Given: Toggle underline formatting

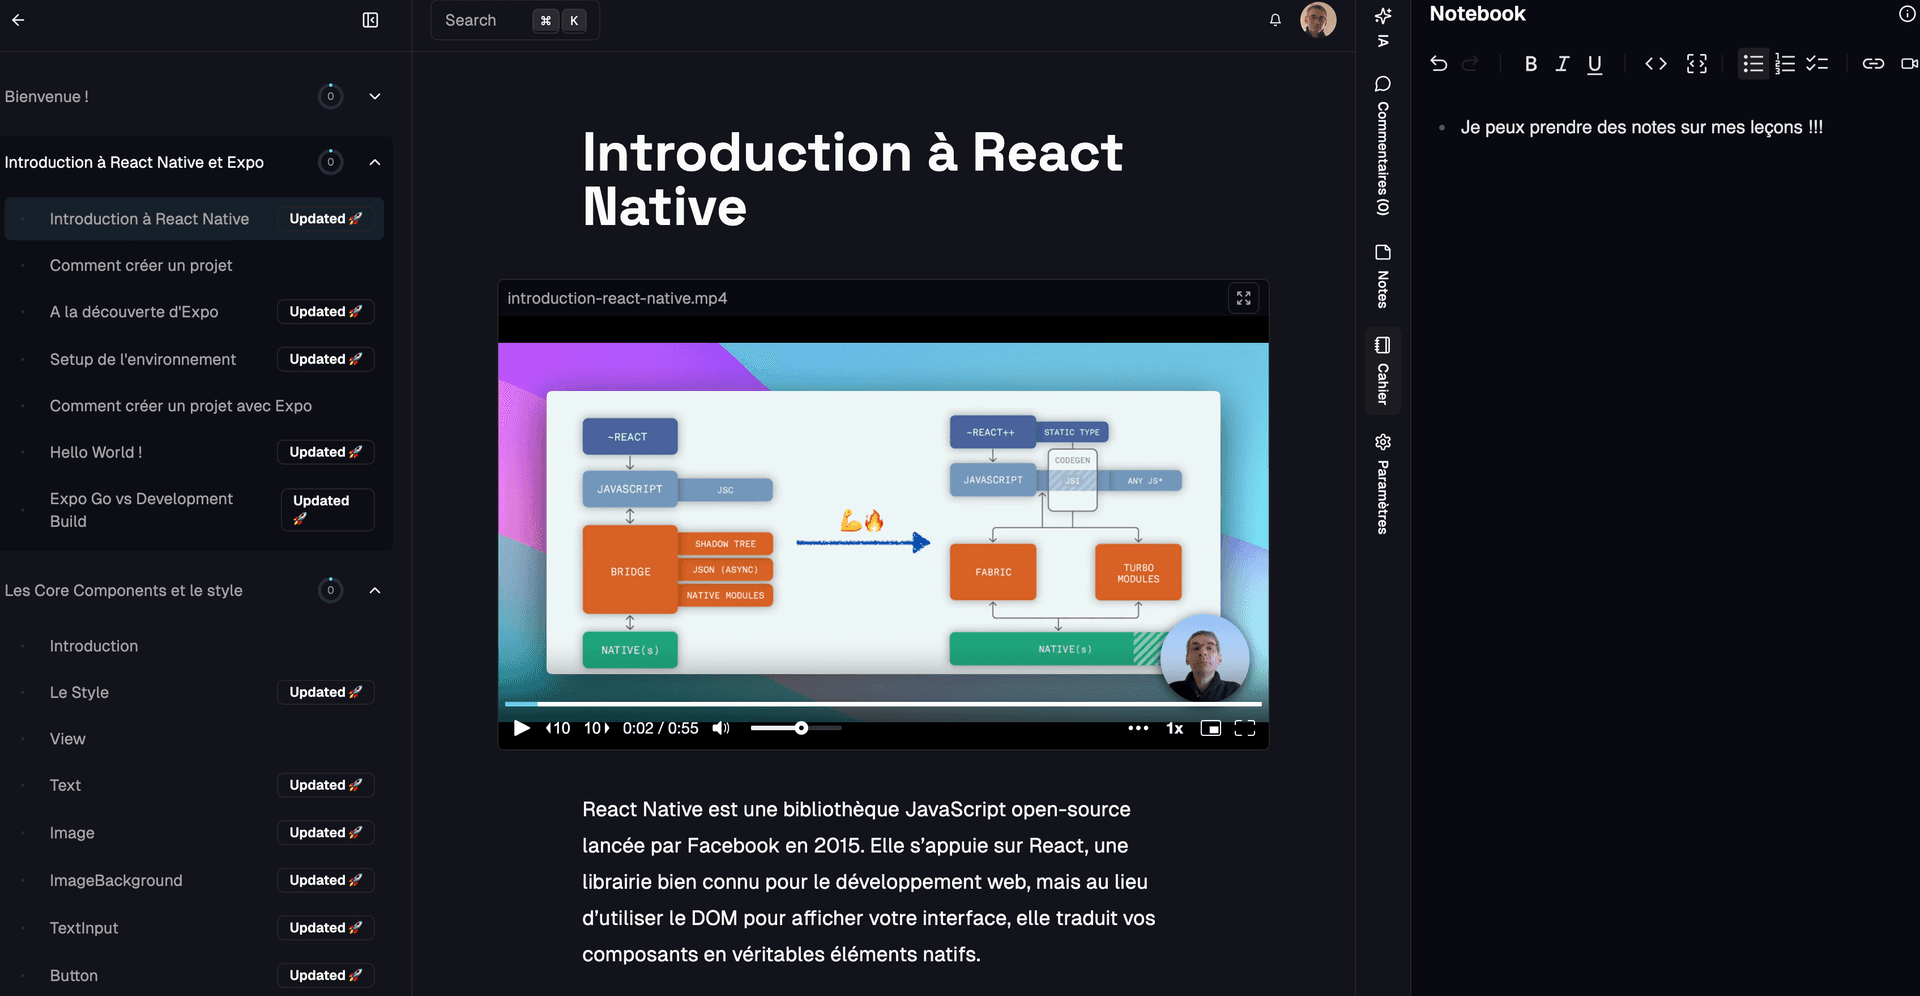Looking at the screenshot, I should click(x=1594, y=63).
